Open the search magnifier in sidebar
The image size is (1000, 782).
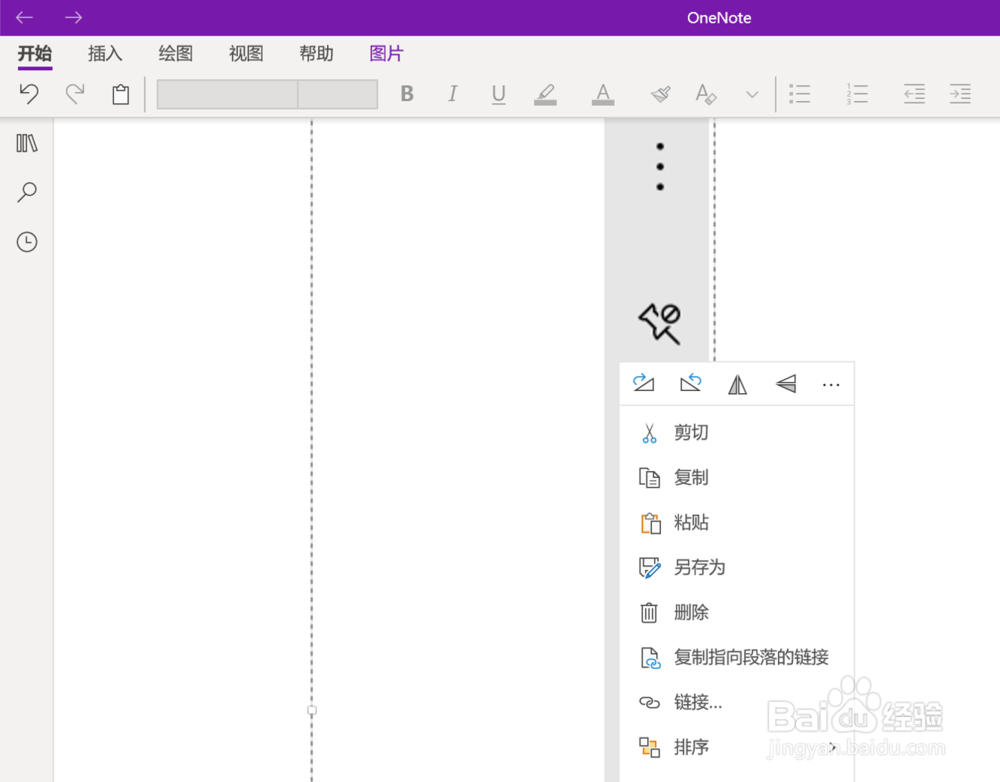[x=27, y=192]
